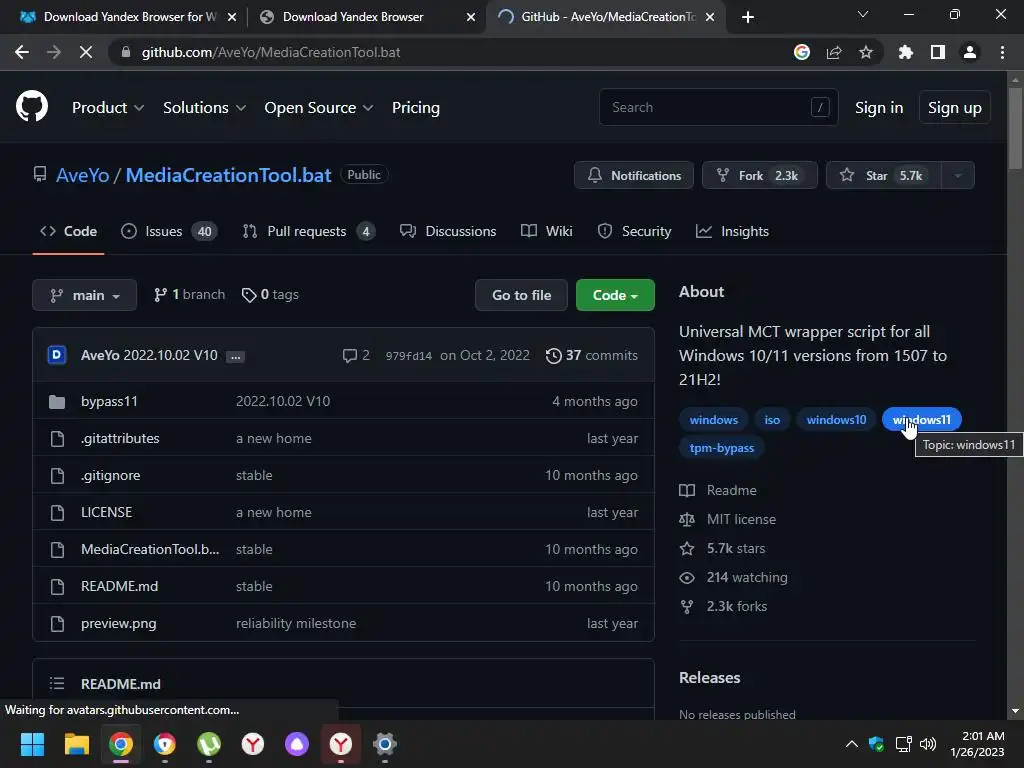Open the Pricing link
Viewport: 1024px width, 768px height.
(415, 108)
